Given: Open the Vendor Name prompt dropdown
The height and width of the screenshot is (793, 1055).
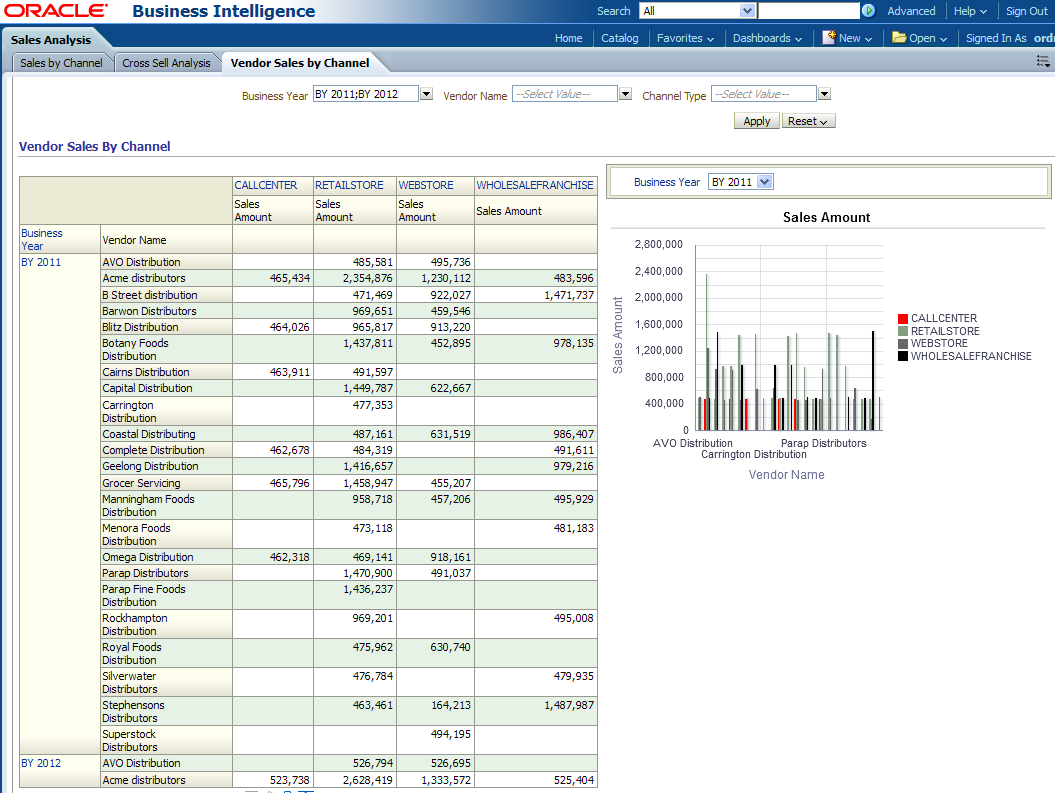Looking at the screenshot, I should [x=625, y=94].
